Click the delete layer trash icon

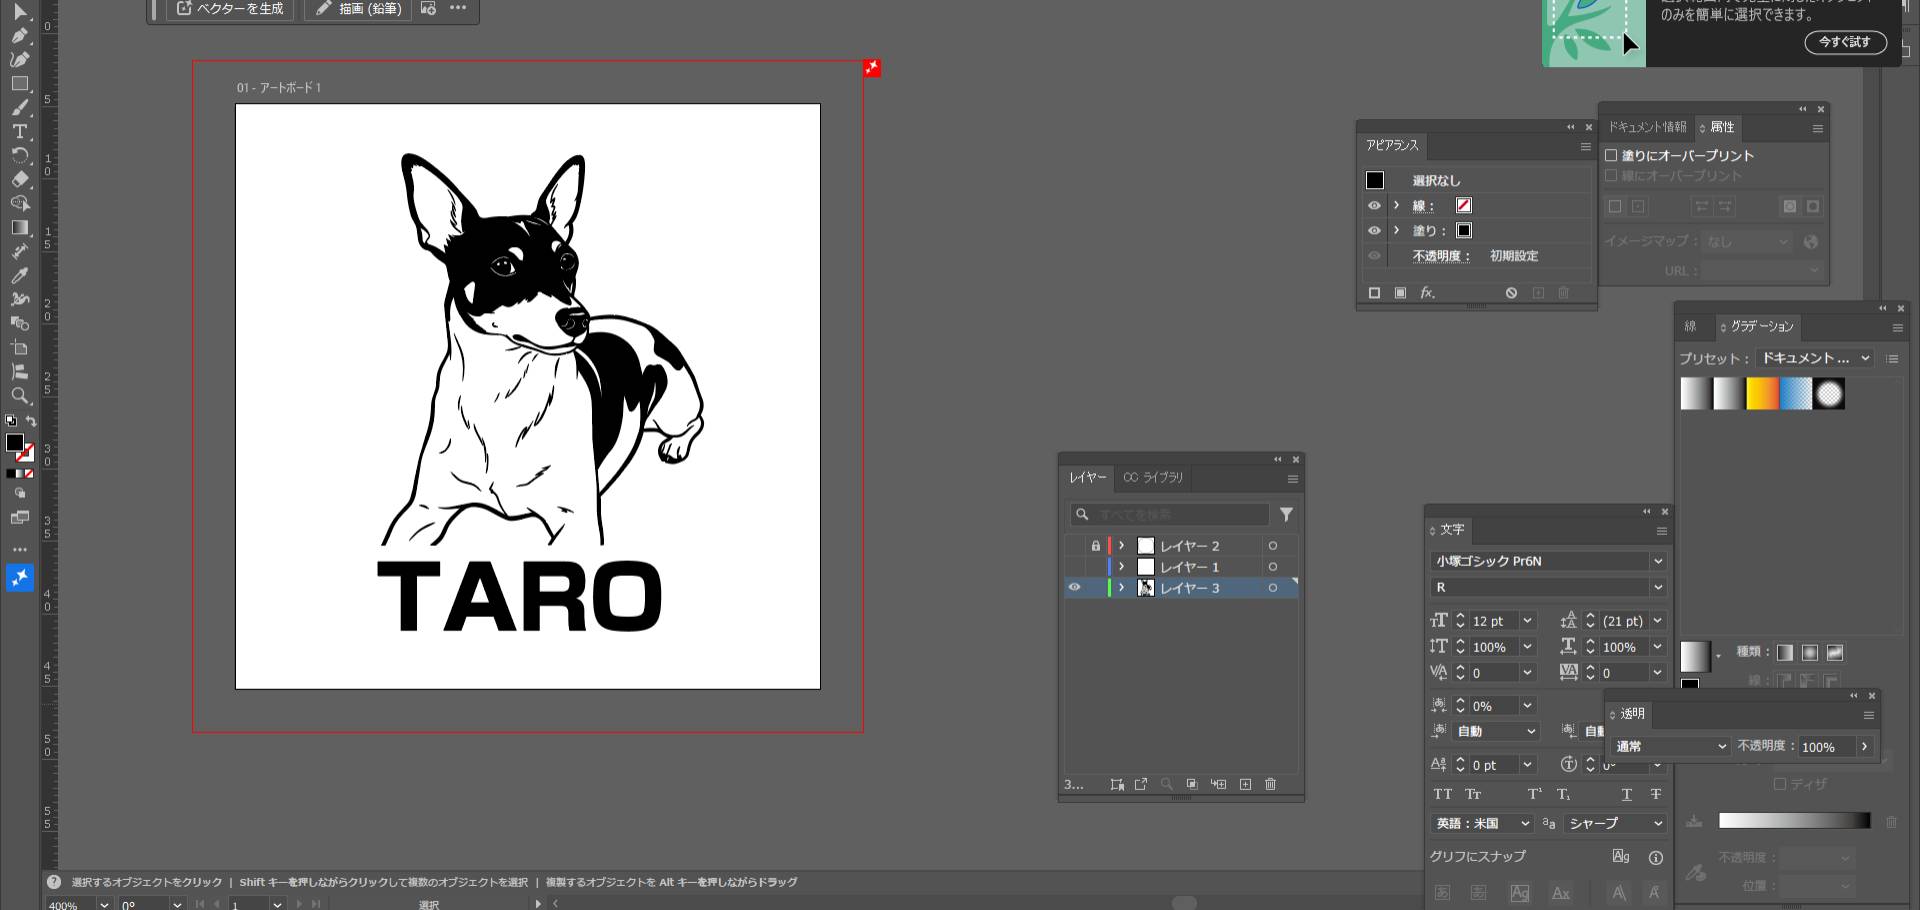(x=1270, y=785)
